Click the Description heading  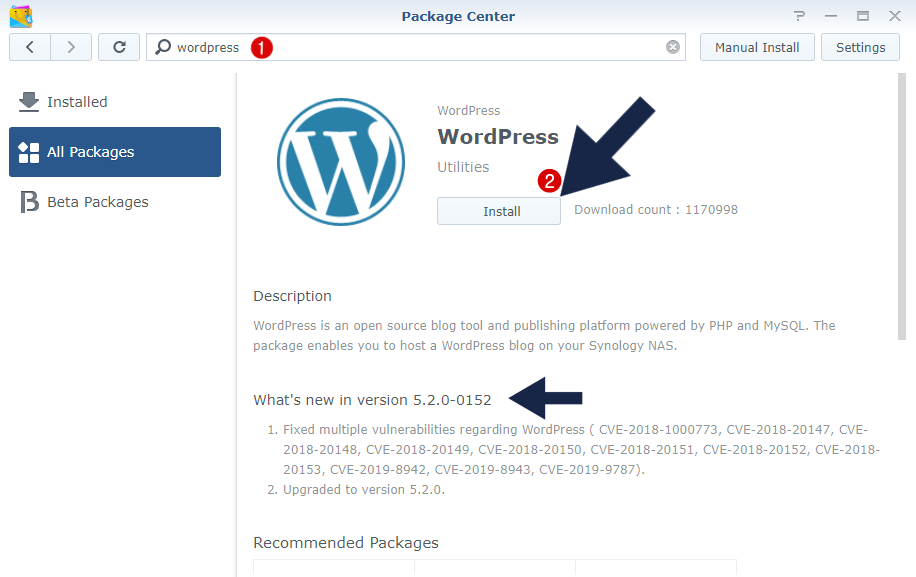(x=292, y=296)
